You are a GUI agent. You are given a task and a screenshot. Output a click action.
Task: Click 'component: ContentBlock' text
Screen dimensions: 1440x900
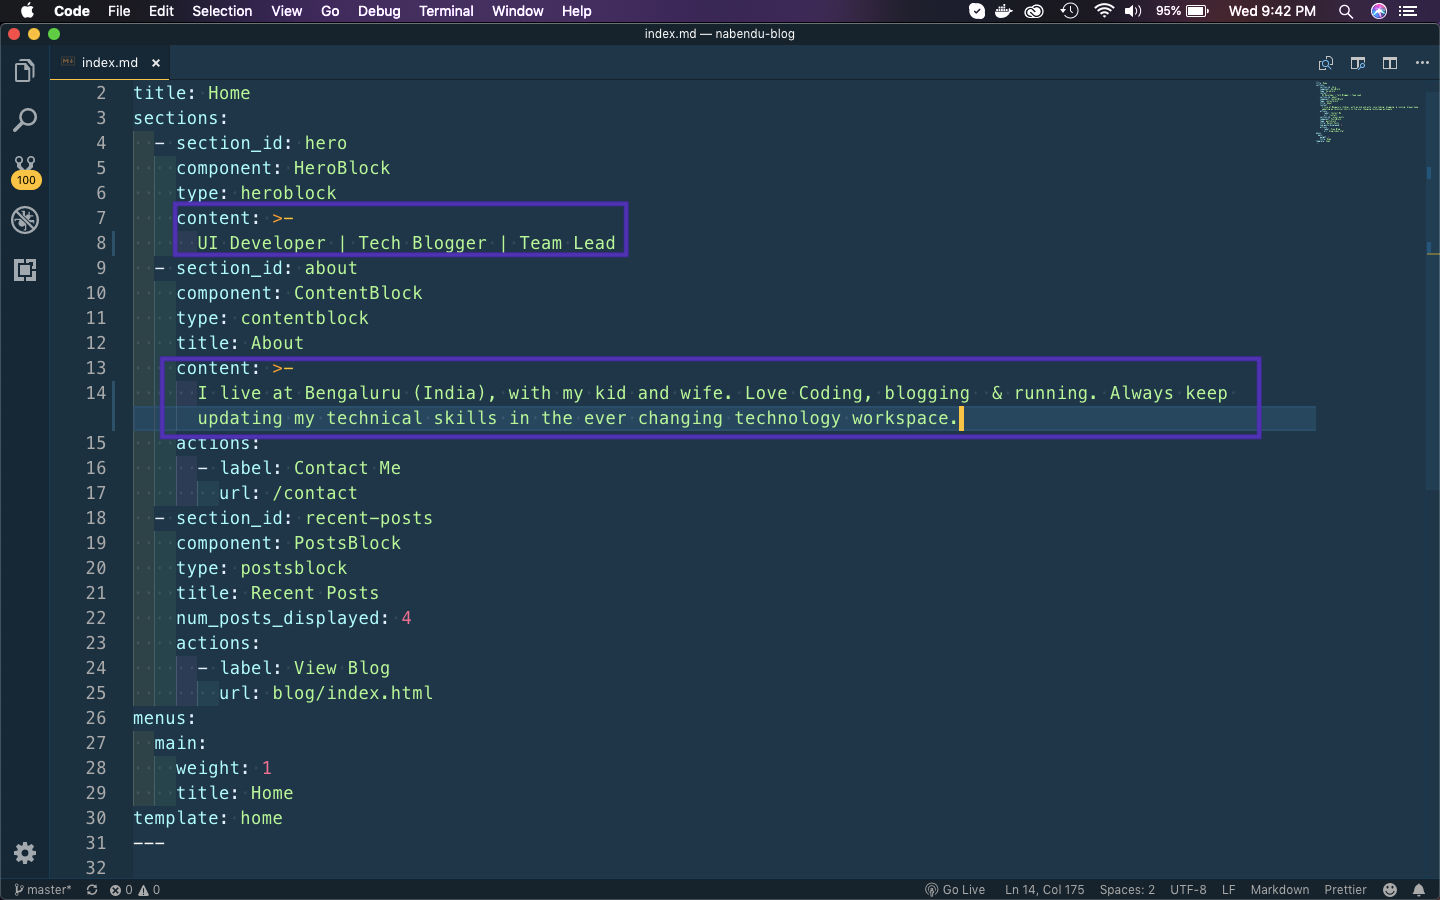(x=299, y=293)
